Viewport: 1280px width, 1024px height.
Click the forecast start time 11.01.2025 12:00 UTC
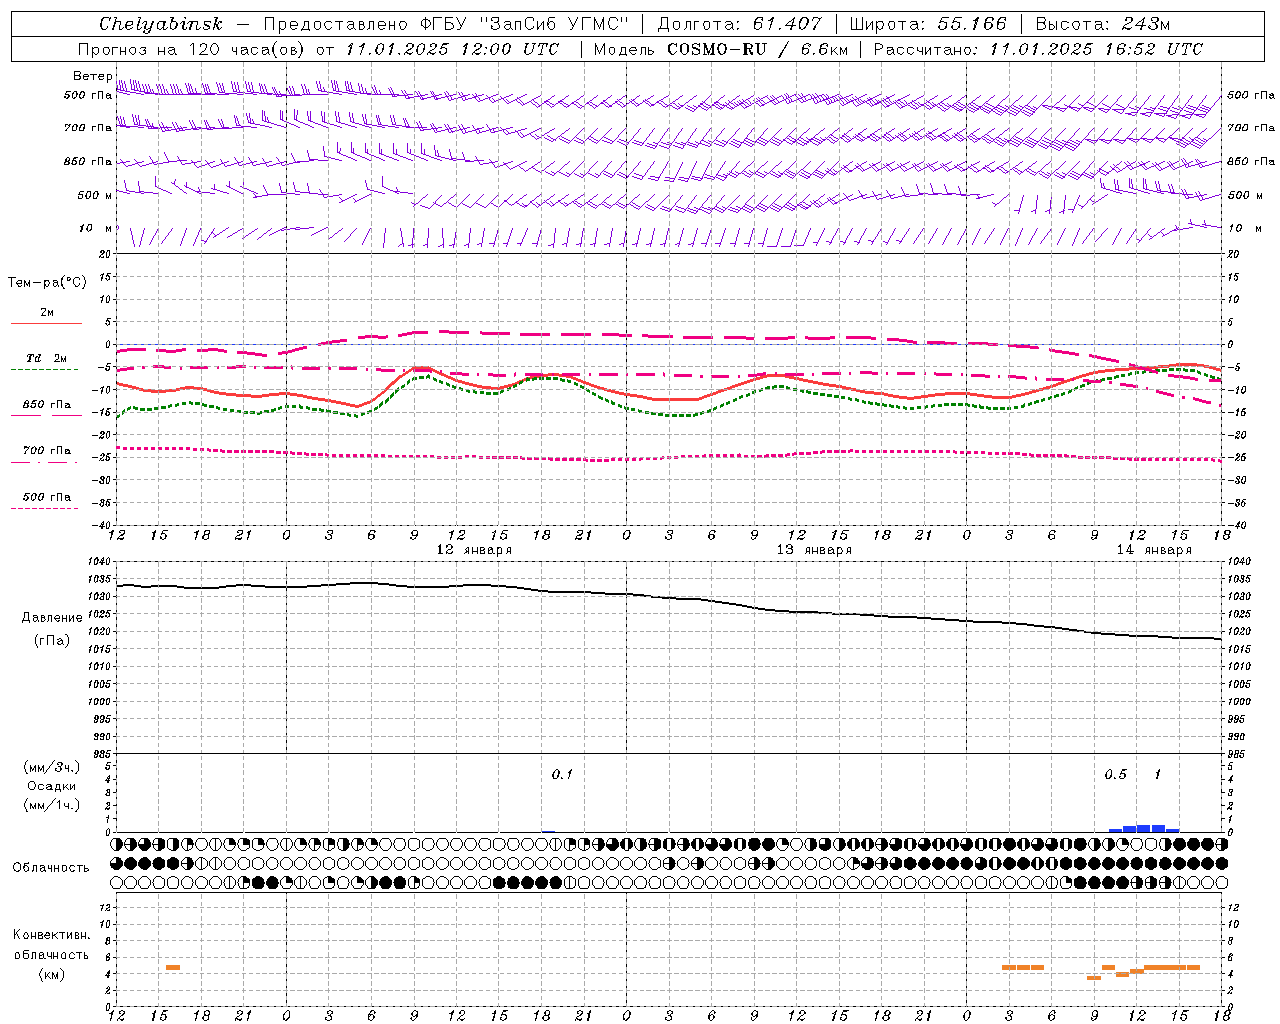click(452, 49)
